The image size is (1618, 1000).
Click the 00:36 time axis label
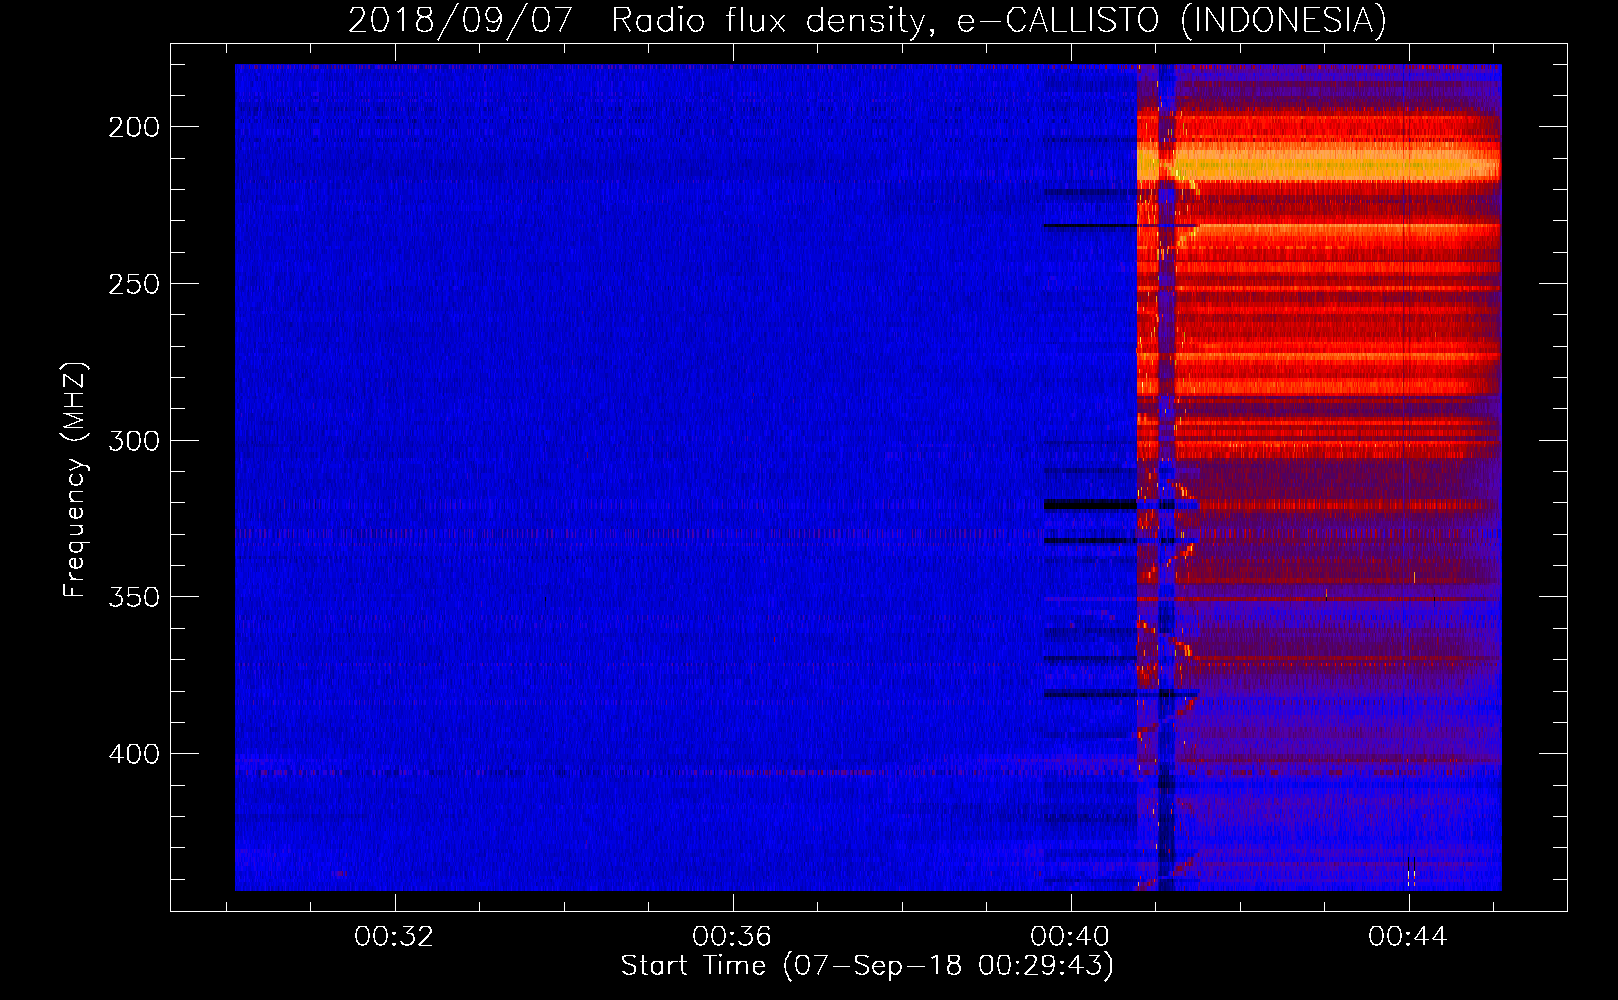click(732, 937)
